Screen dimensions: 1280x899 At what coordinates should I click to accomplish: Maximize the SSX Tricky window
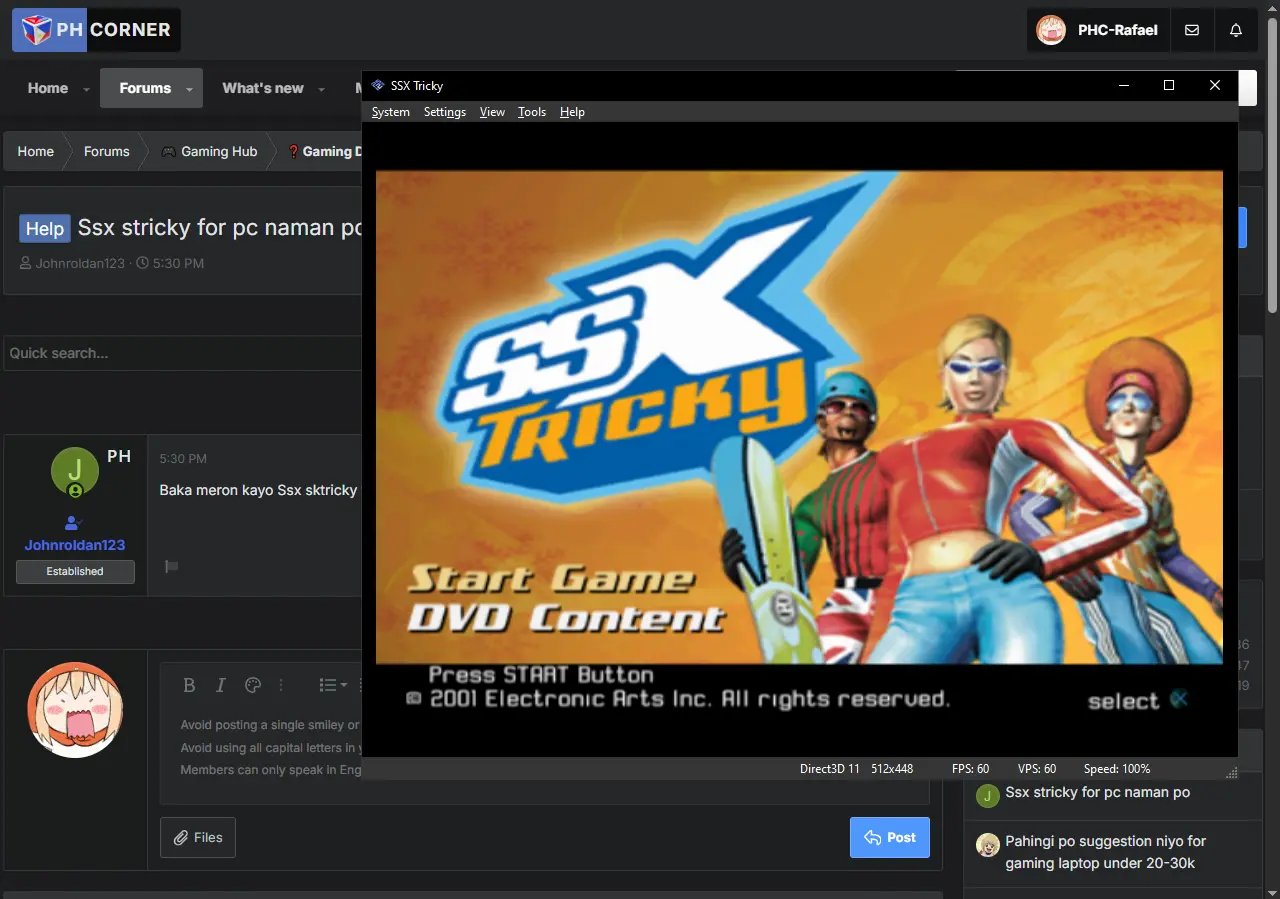pos(1169,85)
